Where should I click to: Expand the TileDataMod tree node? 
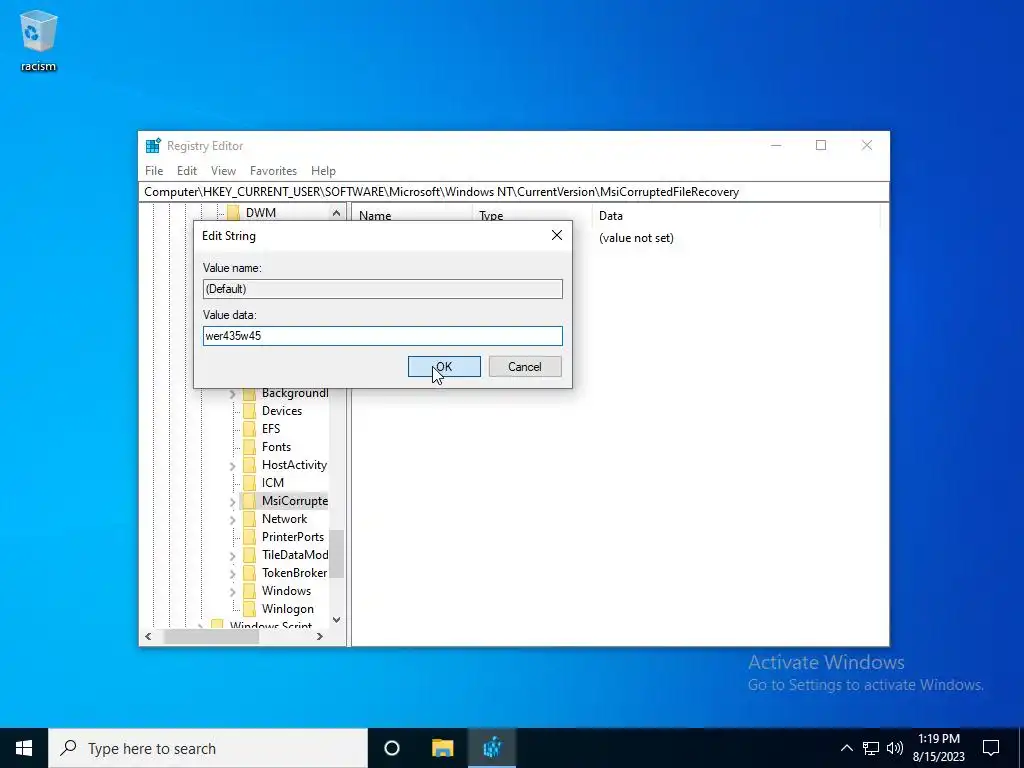(x=232, y=556)
